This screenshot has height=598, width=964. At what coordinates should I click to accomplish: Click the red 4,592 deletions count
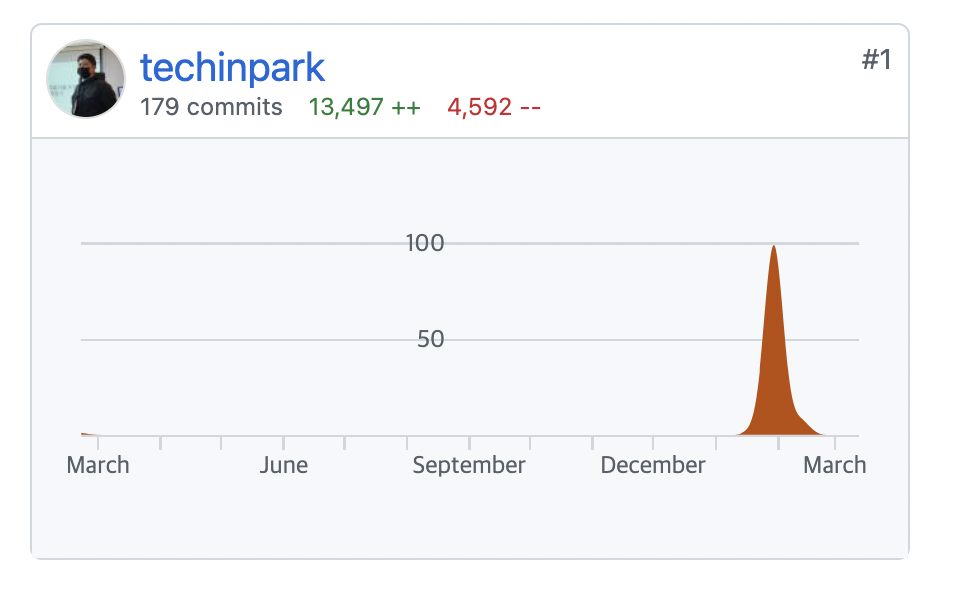coord(494,107)
